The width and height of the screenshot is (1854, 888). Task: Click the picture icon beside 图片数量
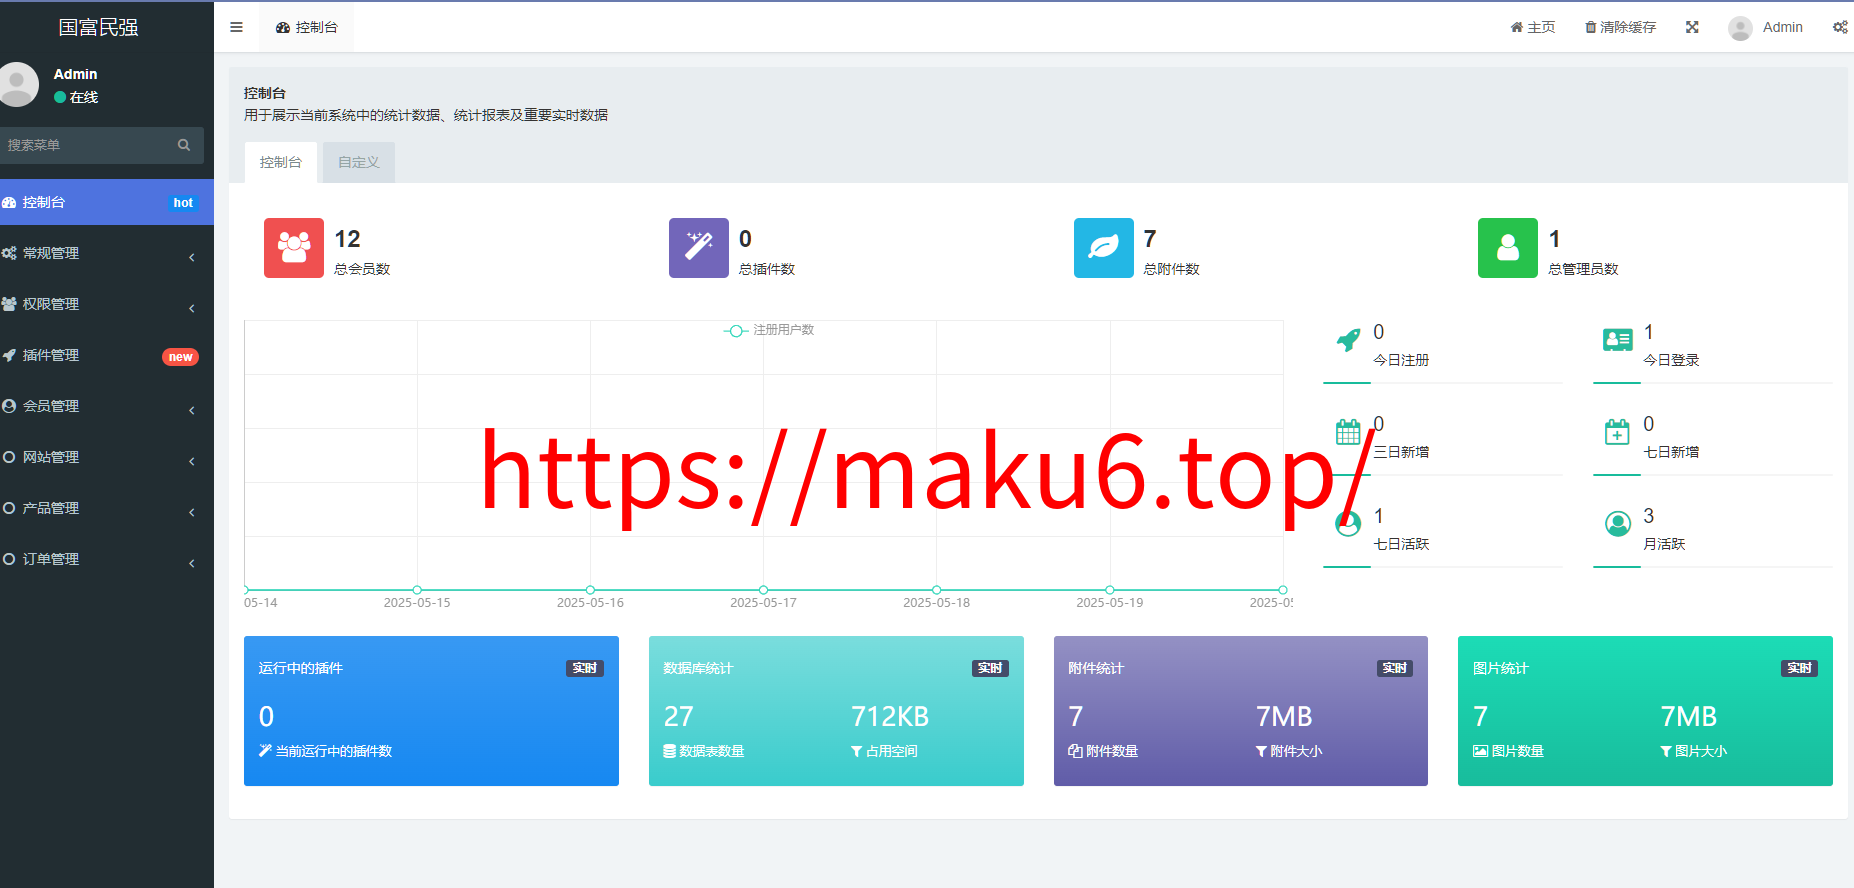click(1480, 751)
